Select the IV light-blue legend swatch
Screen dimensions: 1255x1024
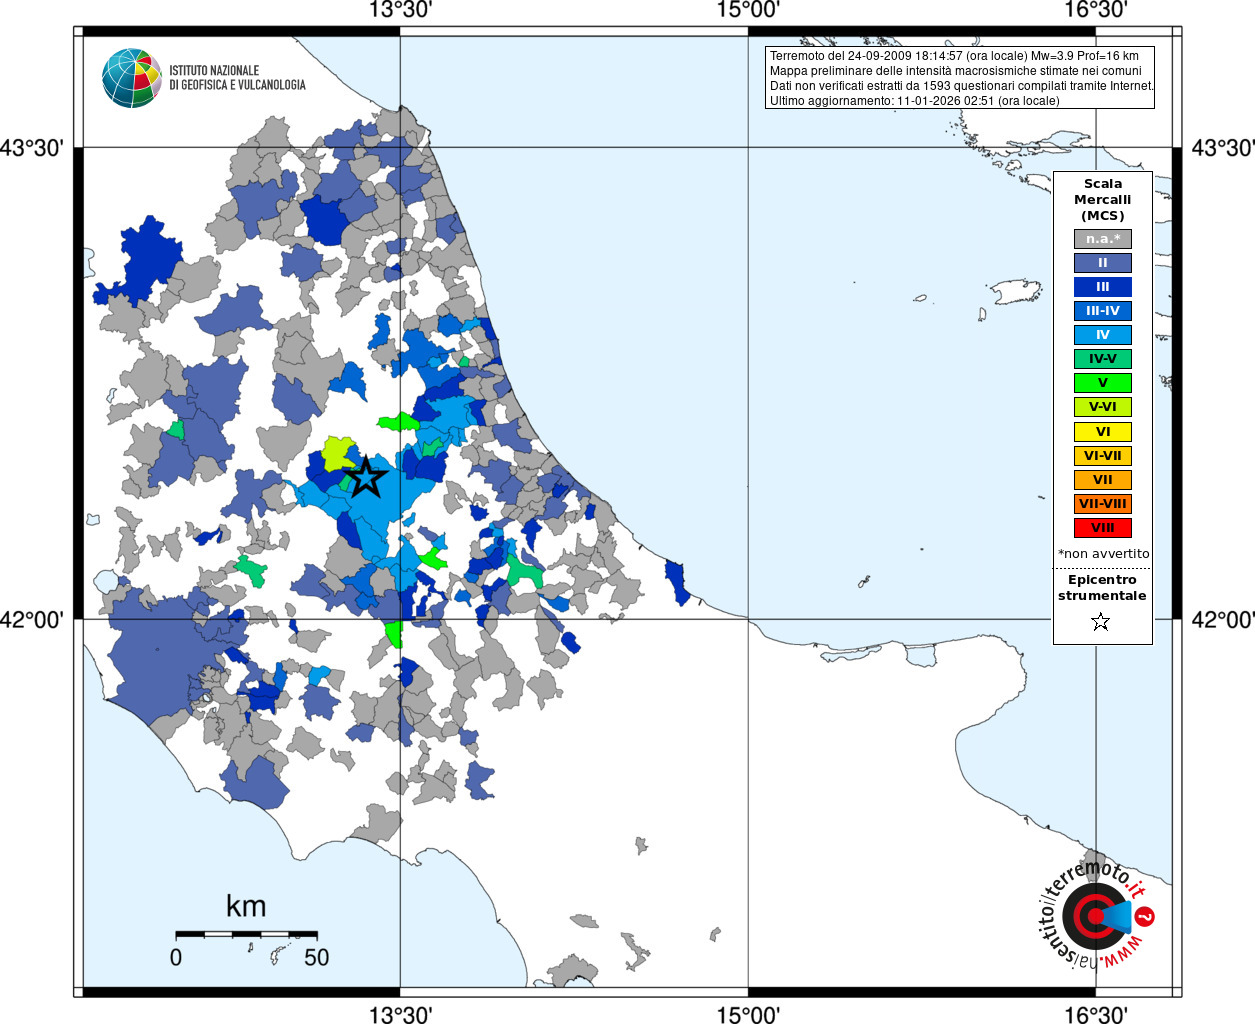[1103, 335]
